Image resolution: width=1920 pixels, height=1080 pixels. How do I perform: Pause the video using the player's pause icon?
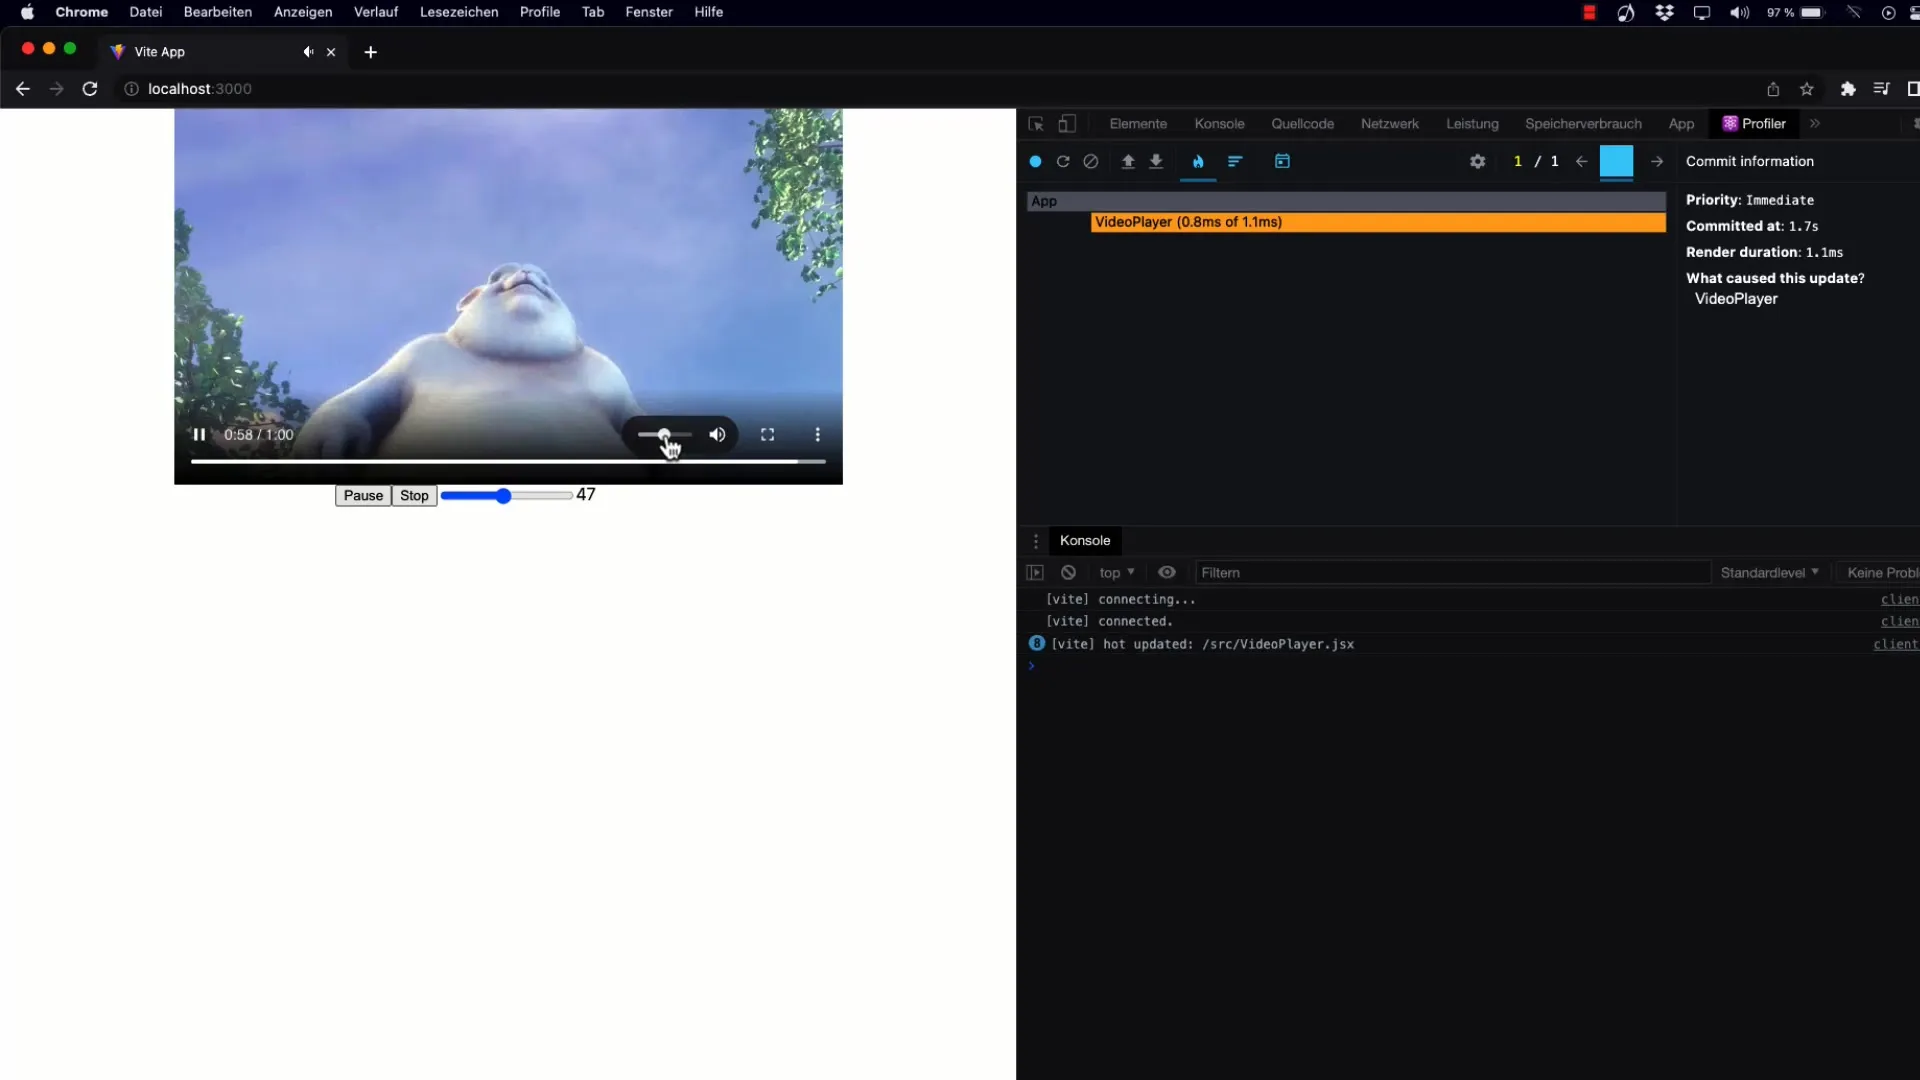199,434
